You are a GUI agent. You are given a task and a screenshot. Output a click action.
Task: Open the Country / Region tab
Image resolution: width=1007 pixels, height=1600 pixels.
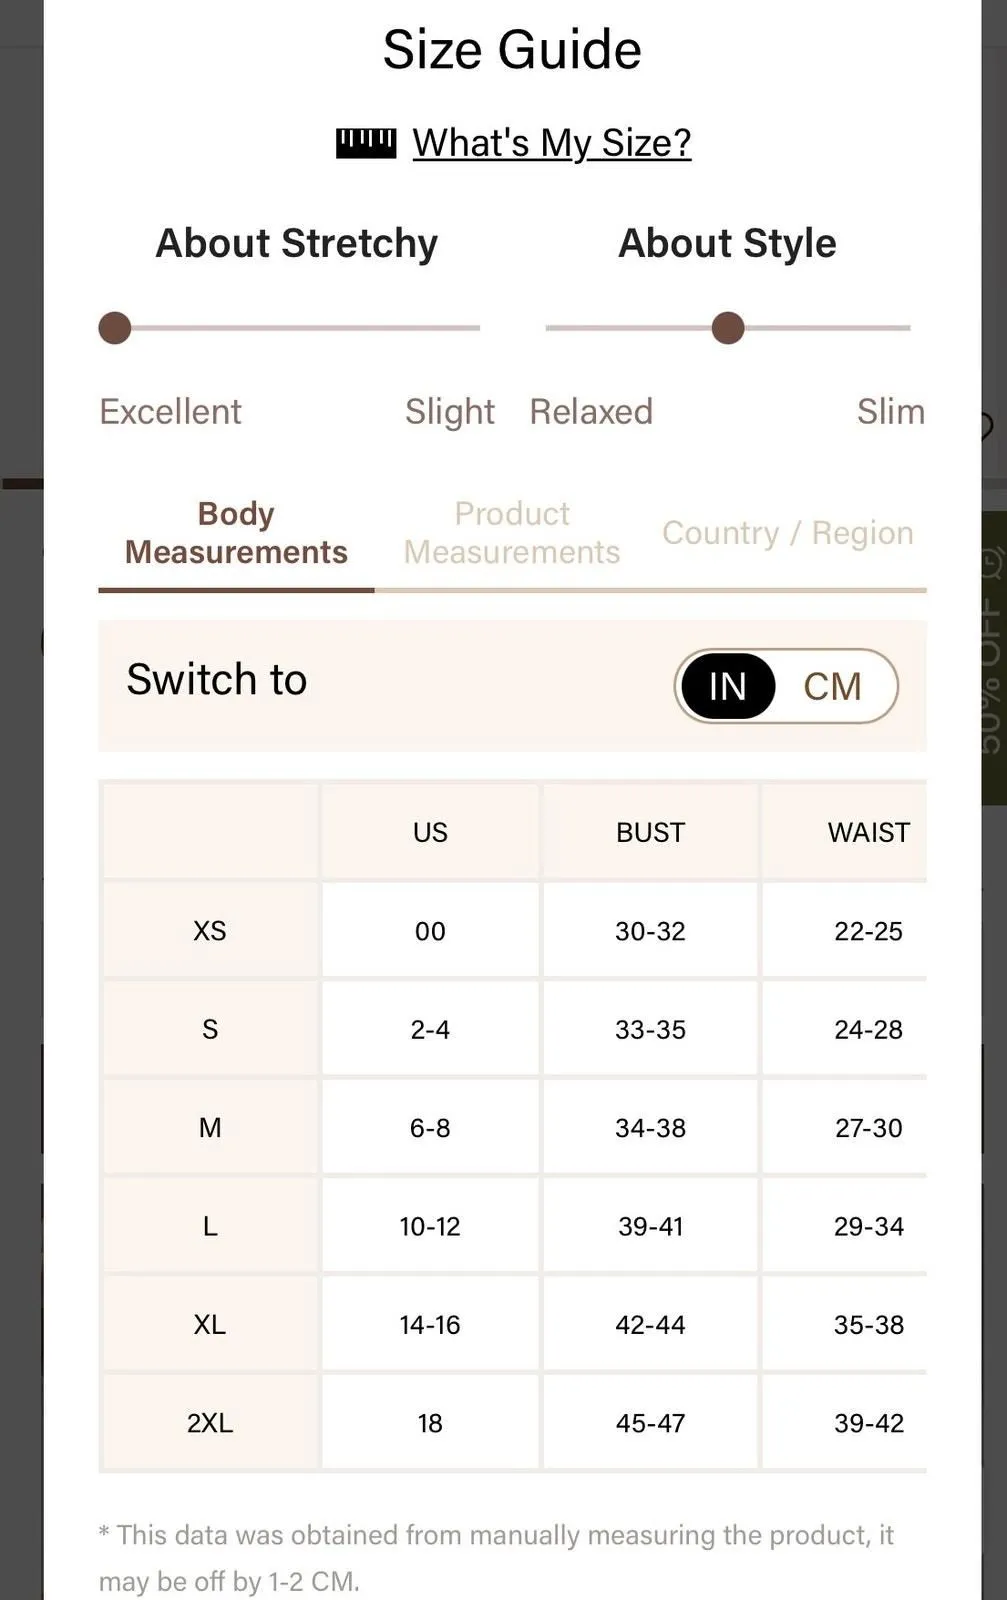(x=788, y=533)
